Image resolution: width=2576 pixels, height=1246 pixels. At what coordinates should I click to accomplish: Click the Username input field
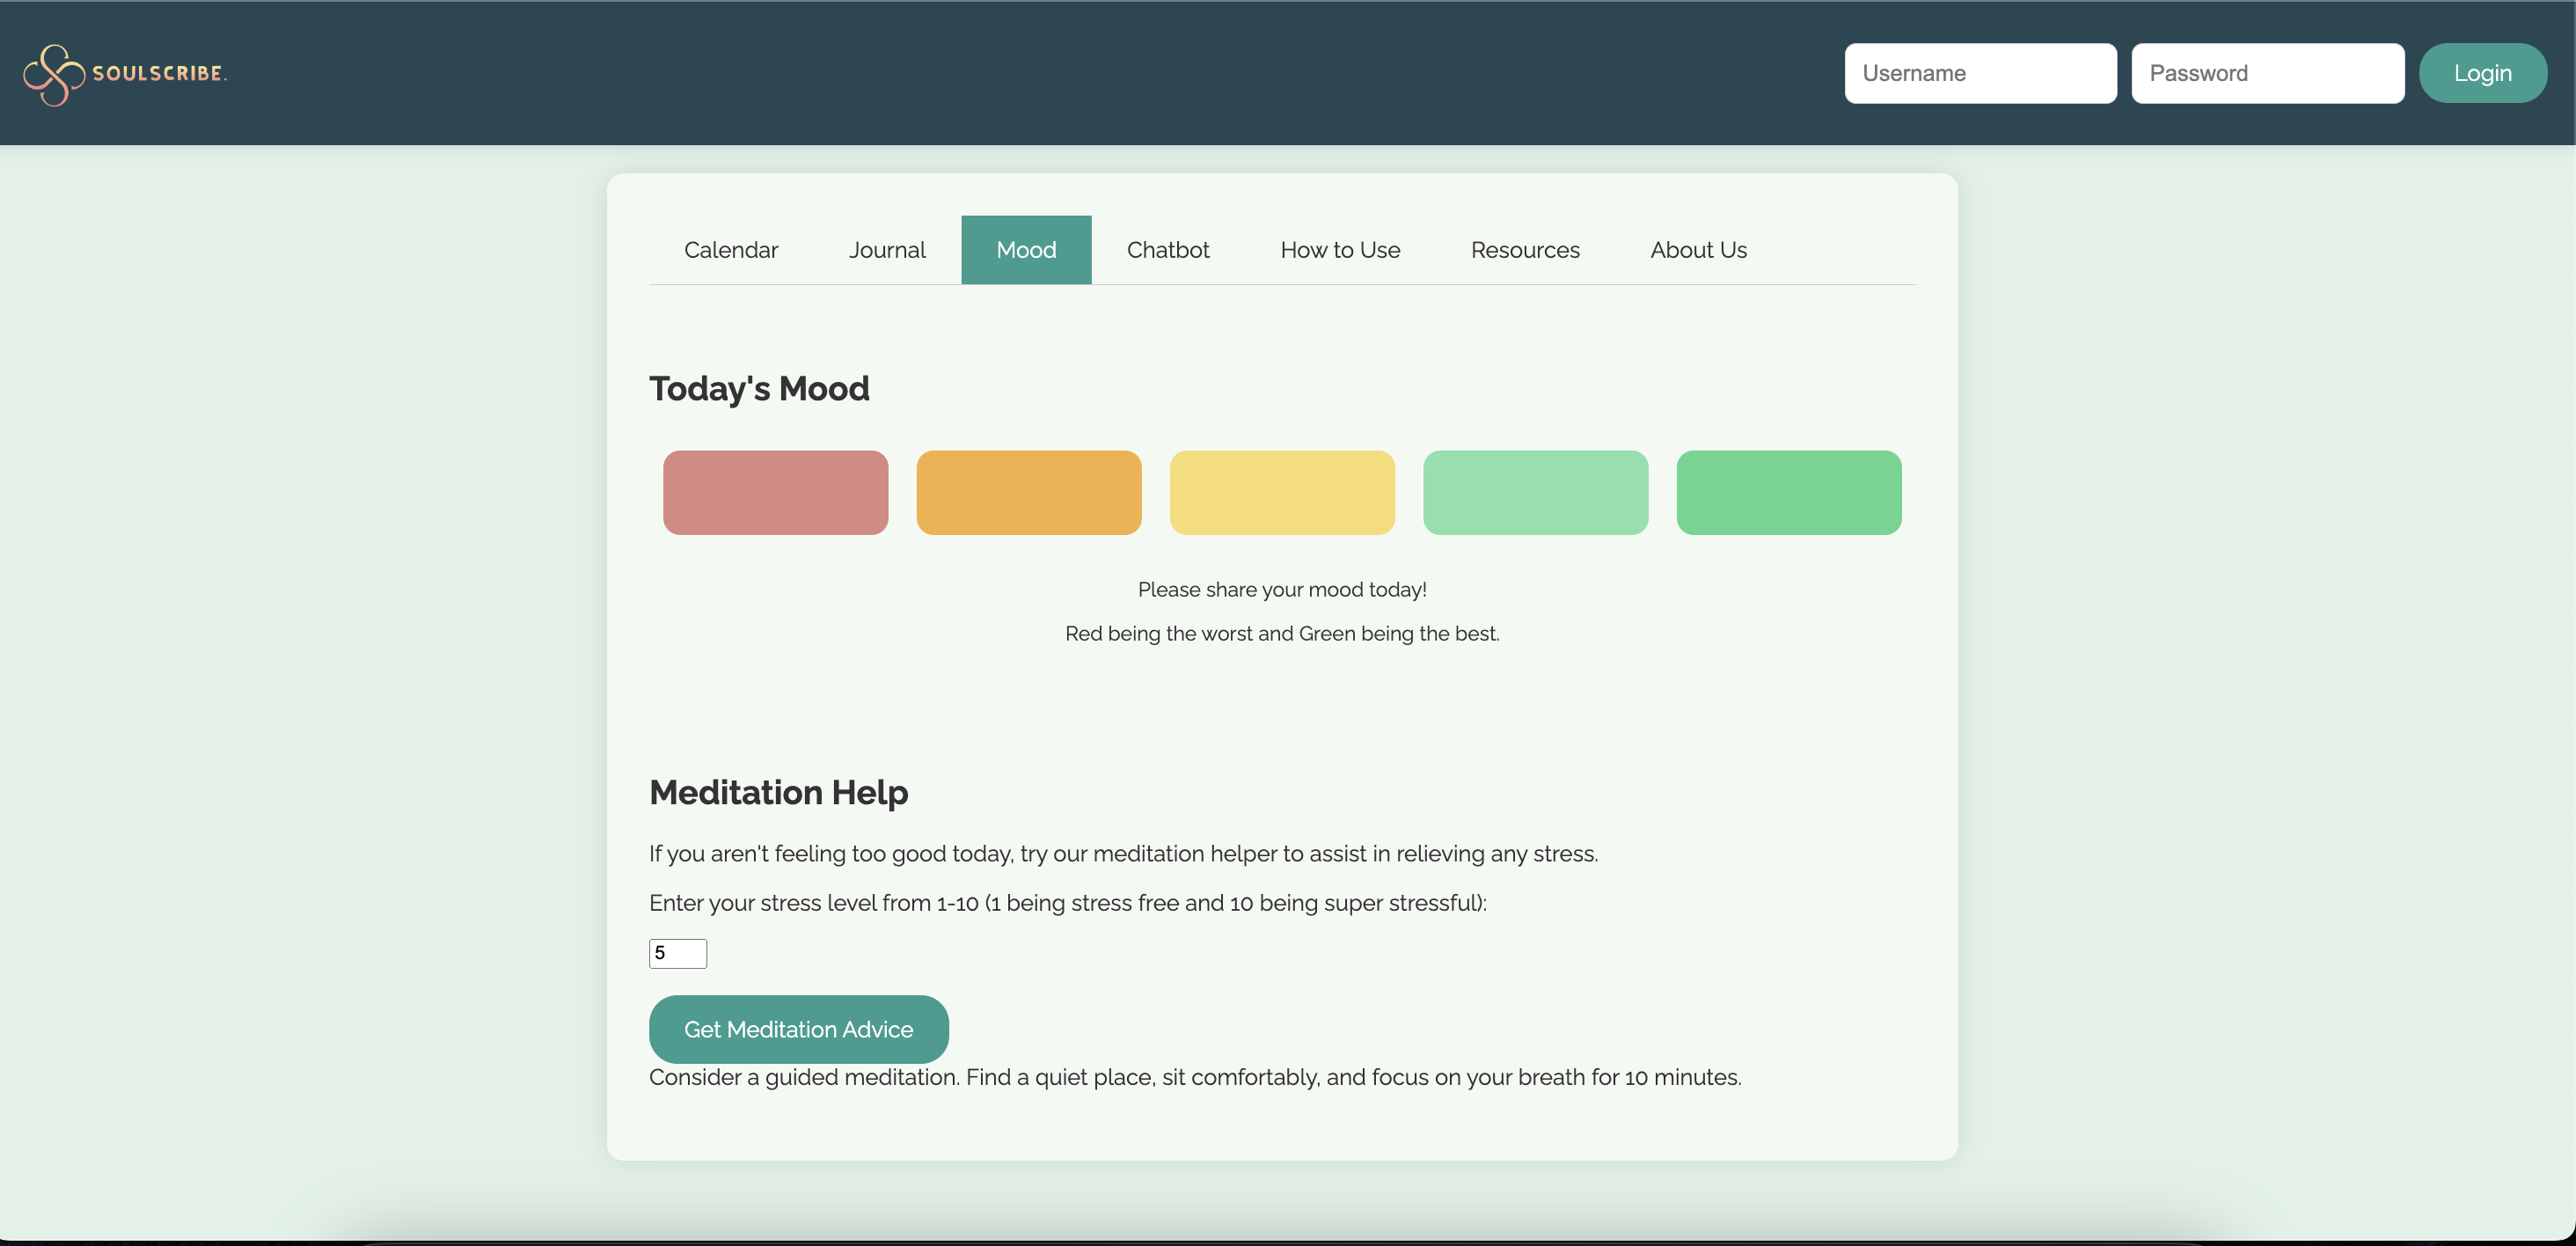(1979, 73)
